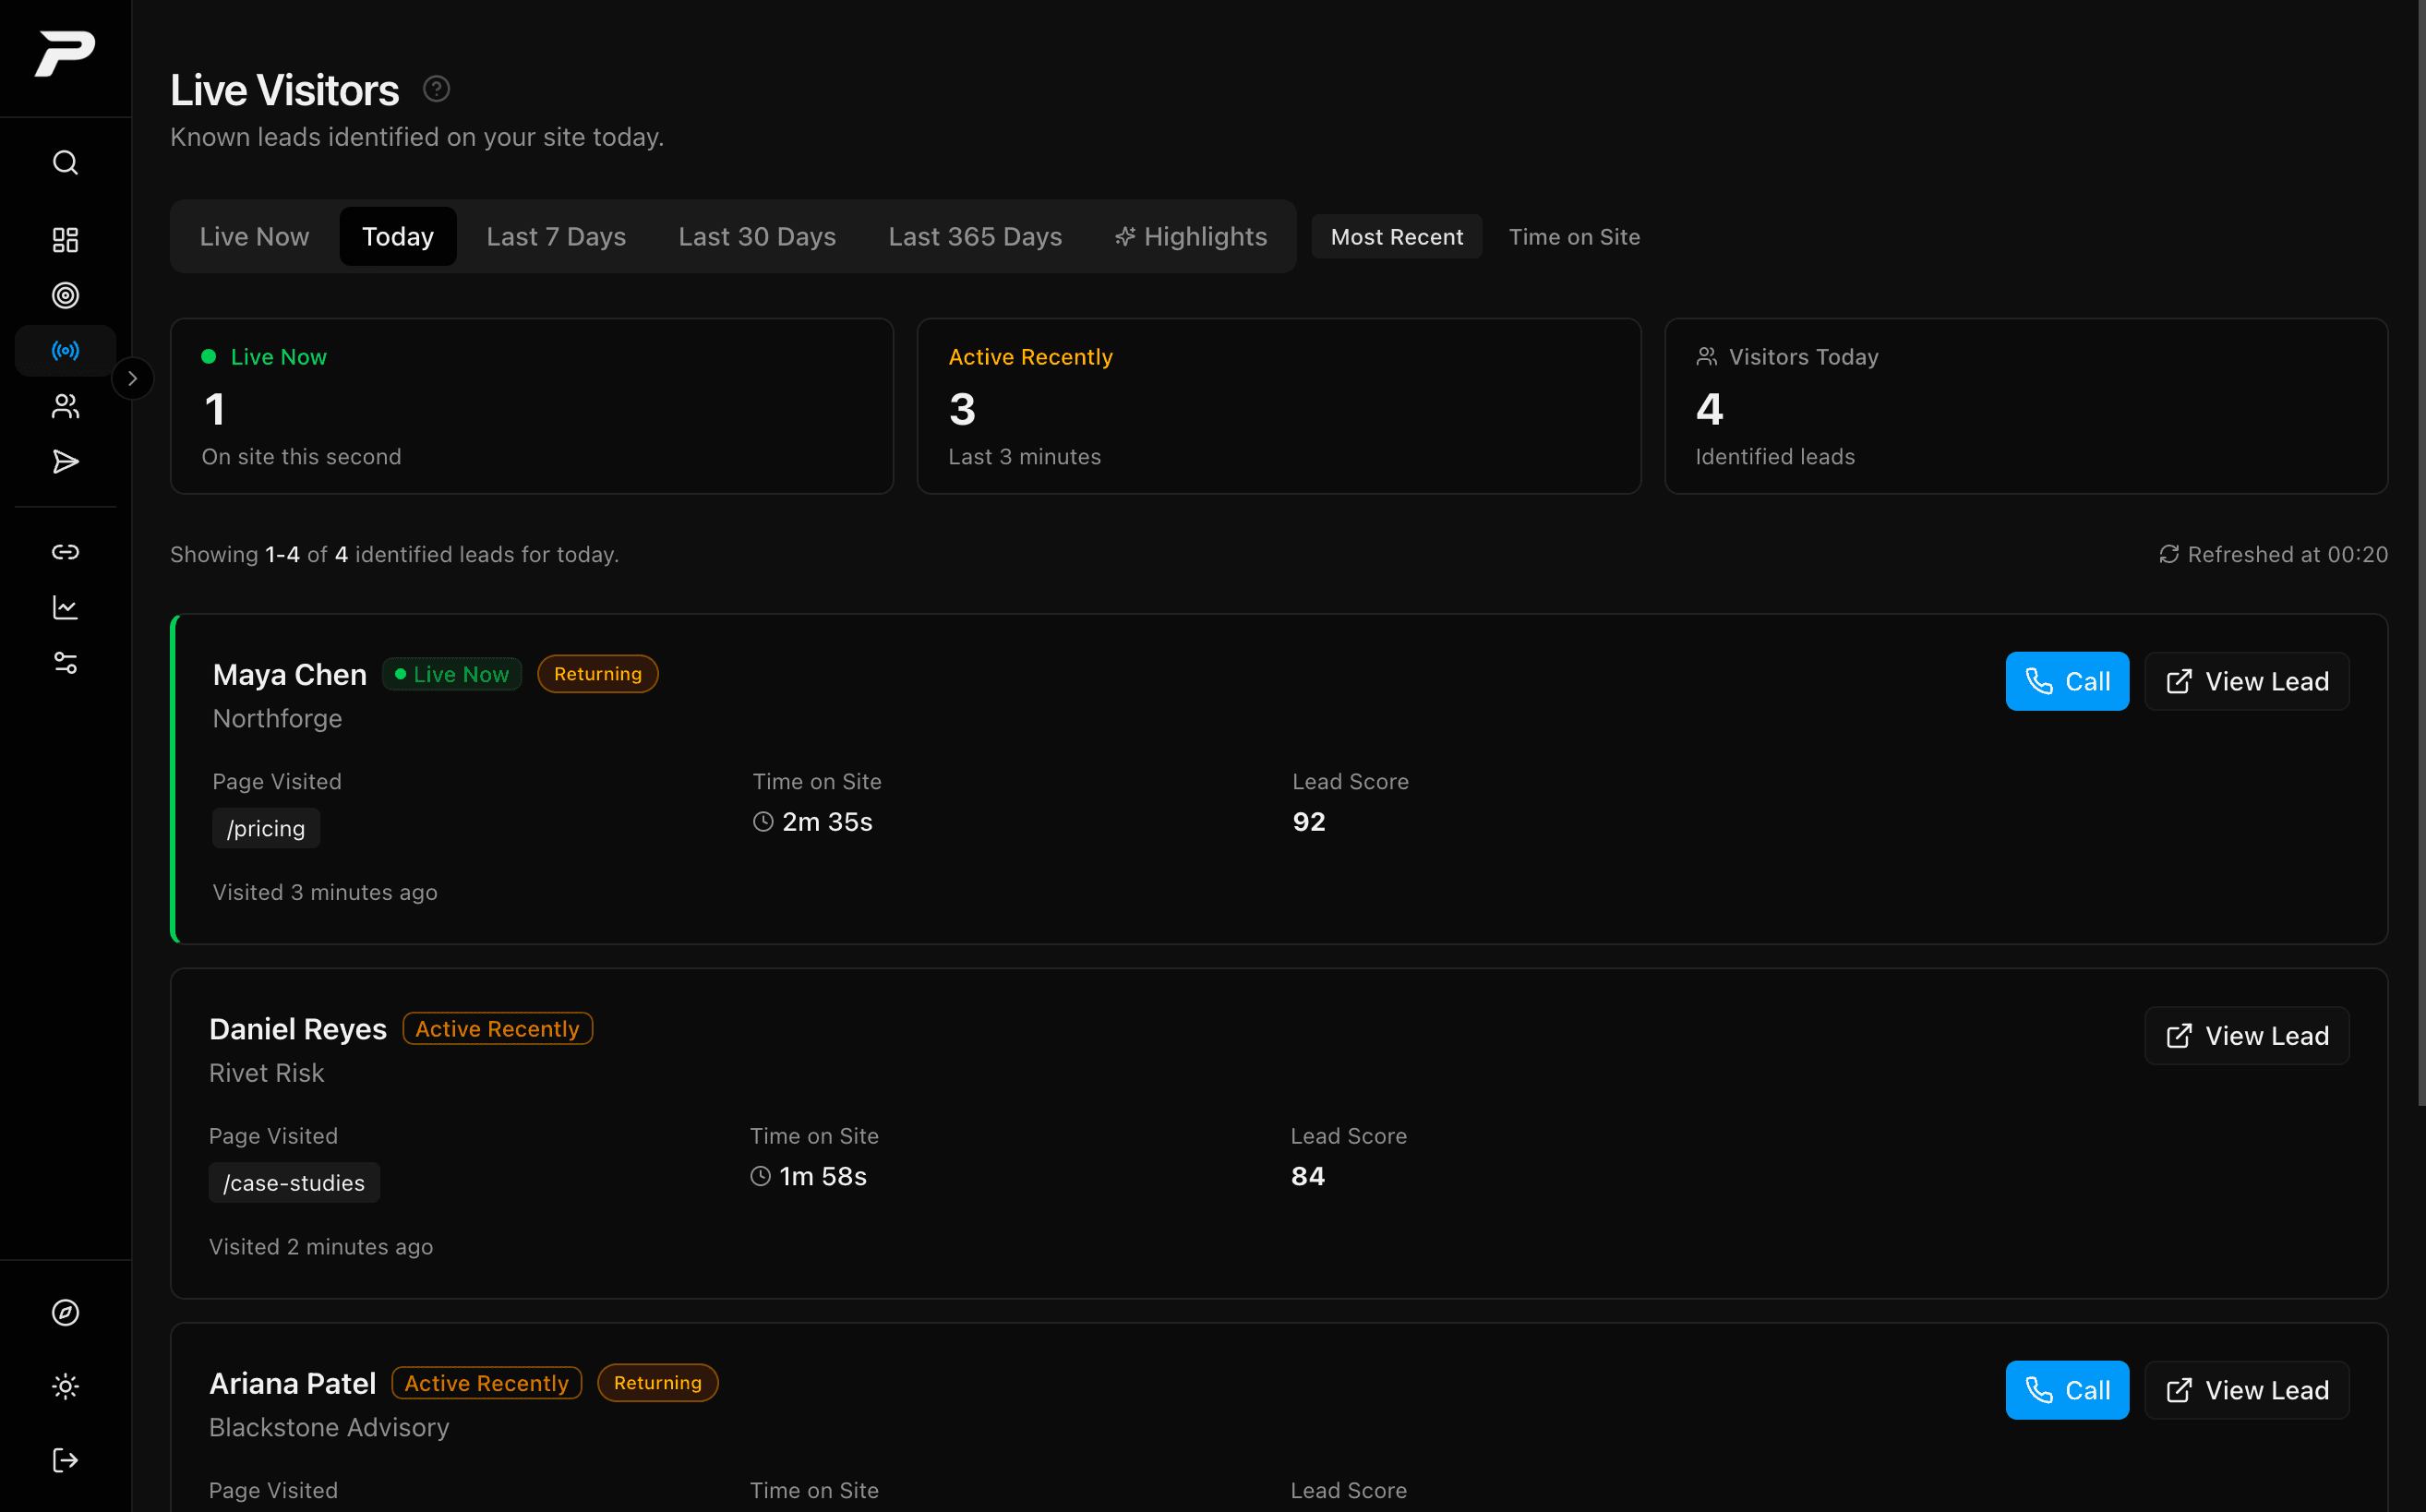Click lead score 92

point(1309,822)
